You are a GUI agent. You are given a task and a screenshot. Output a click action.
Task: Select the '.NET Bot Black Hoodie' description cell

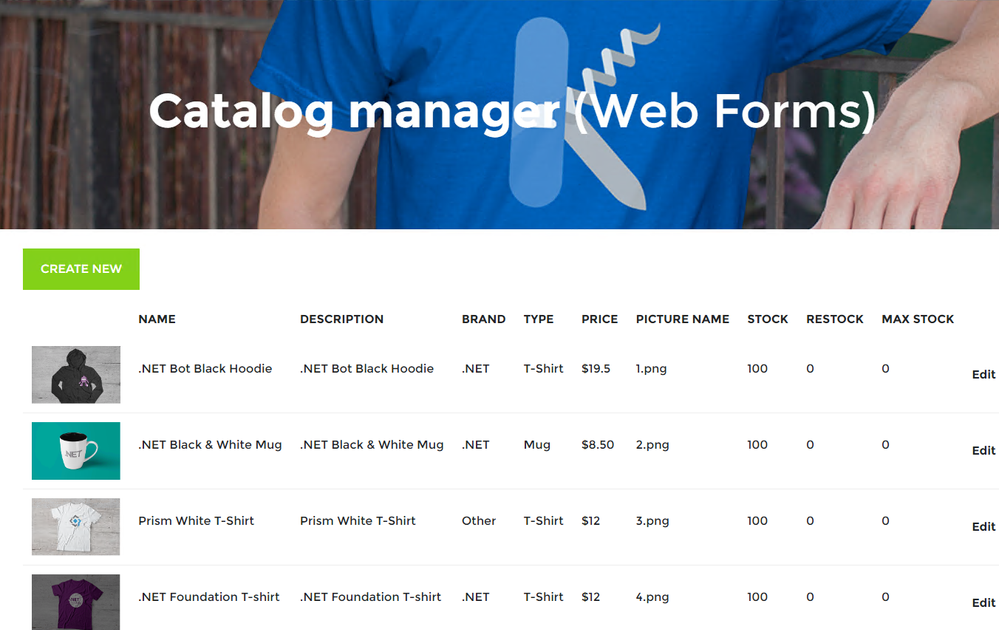(367, 369)
